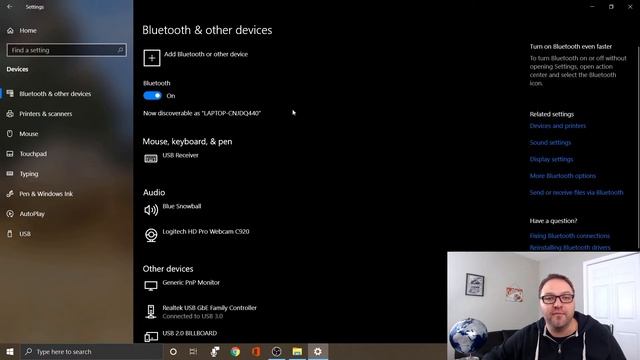Select the Blue Snowball audio device

pos(182,207)
